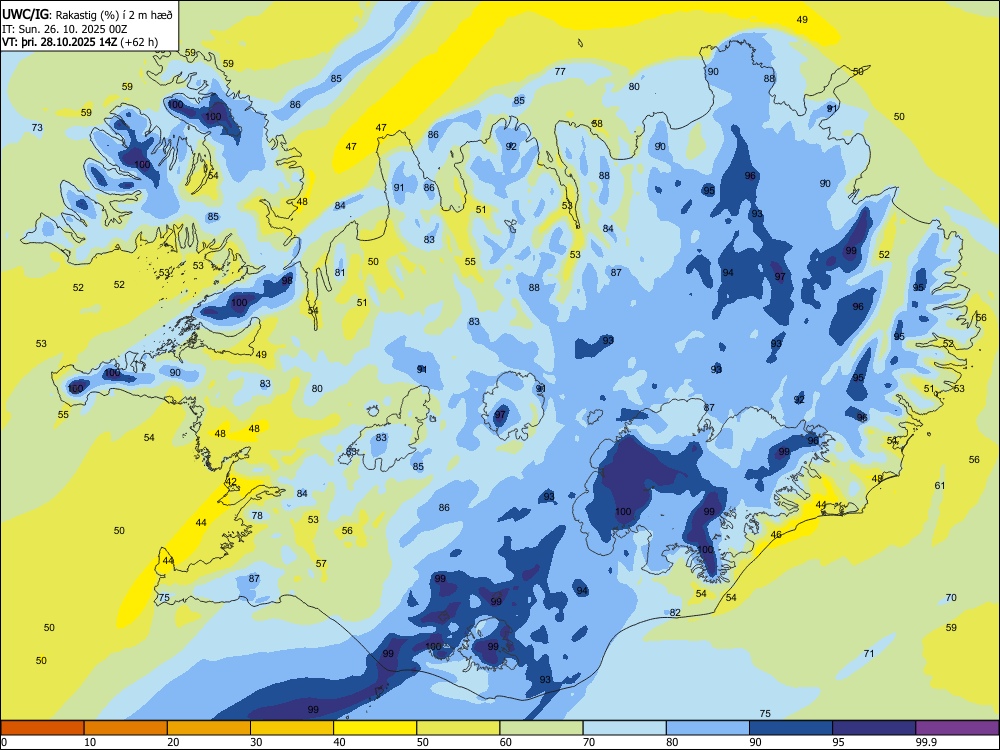
Task: Click the humidity value '46' on the map
Action: coord(776,534)
